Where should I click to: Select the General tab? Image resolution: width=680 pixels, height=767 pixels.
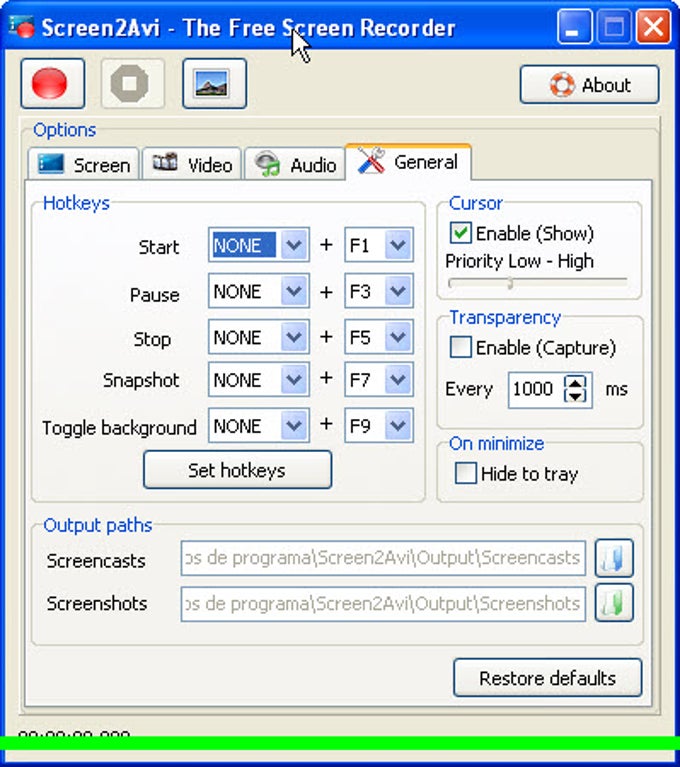coord(409,162)
